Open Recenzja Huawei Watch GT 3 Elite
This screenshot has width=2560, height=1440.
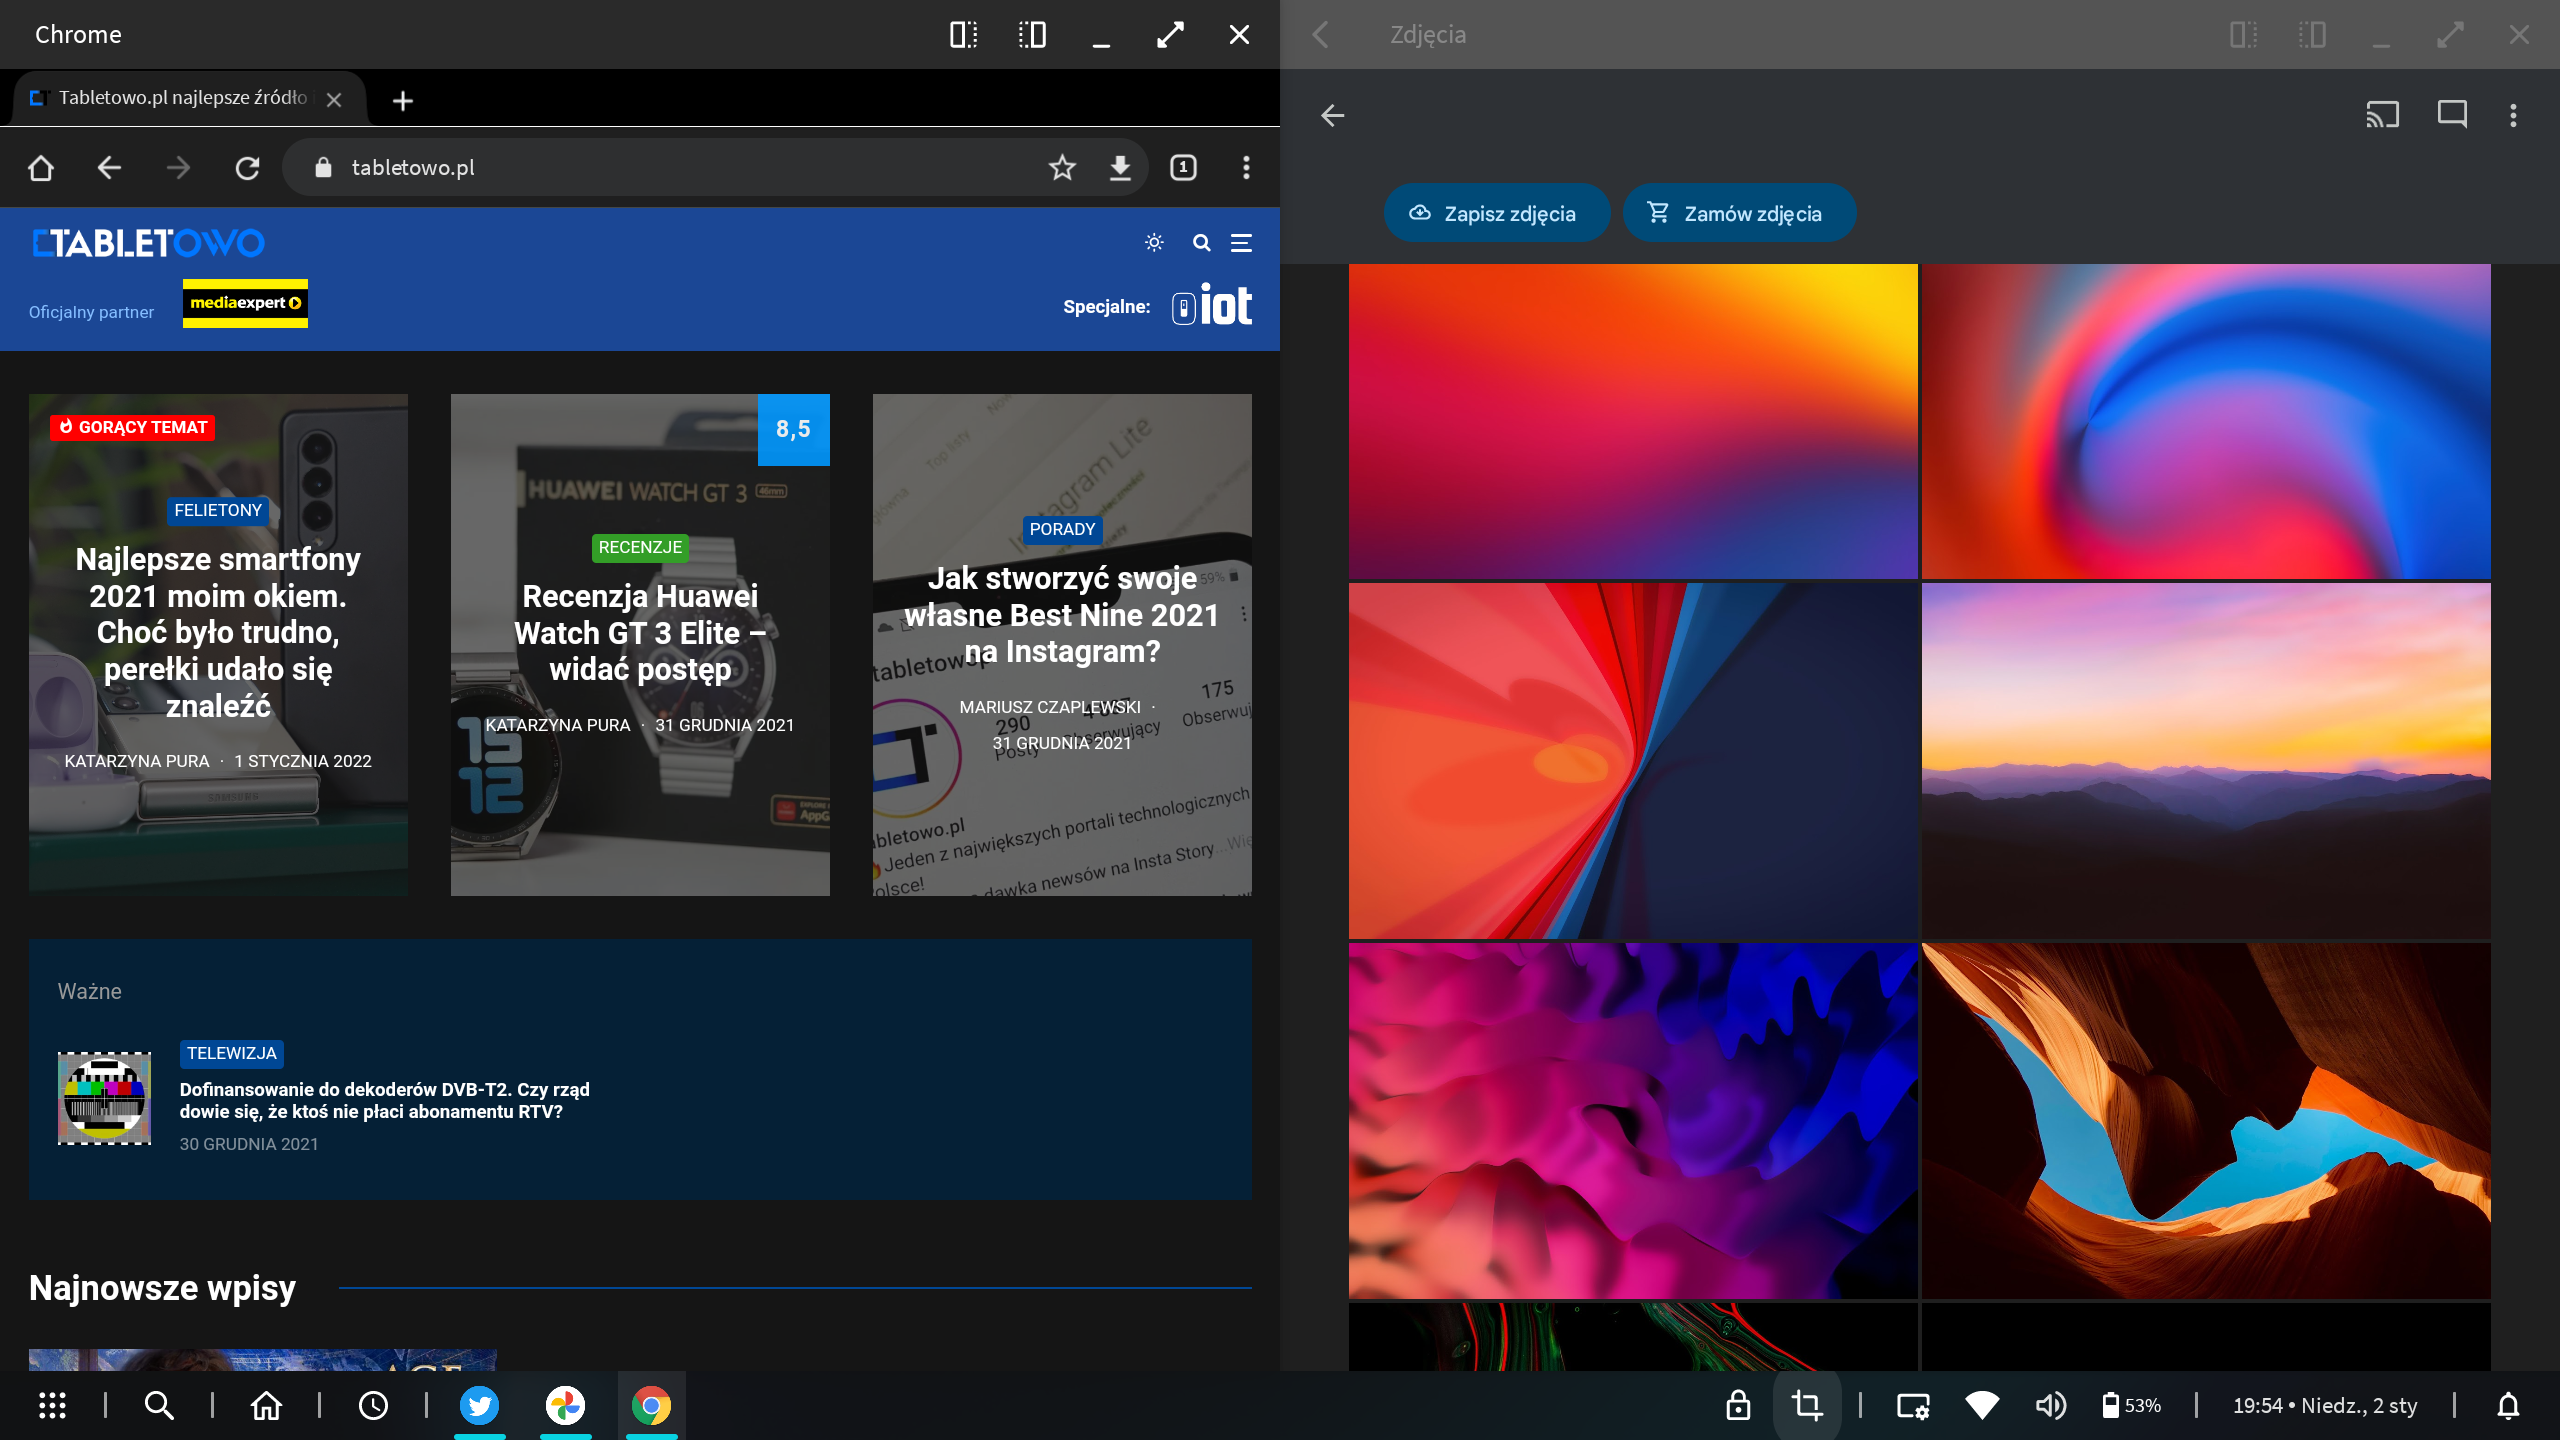click(640, 633)
